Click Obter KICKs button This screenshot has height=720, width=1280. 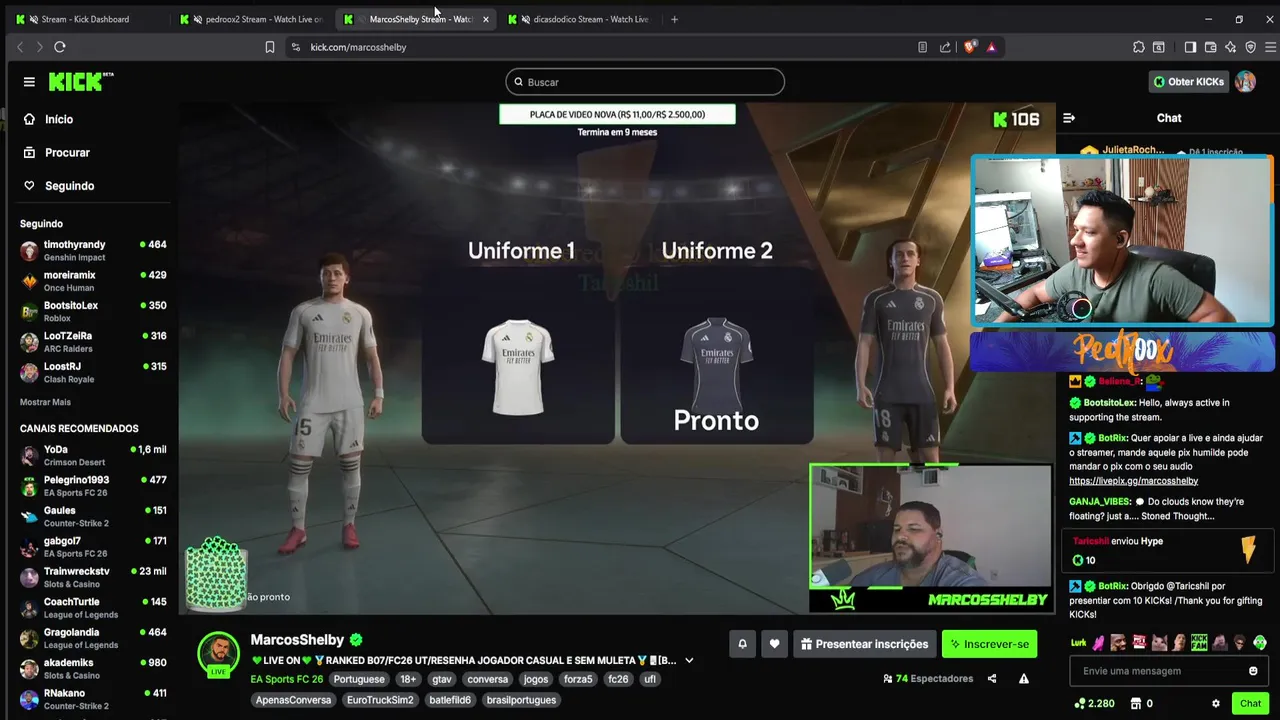[1189, 82]
